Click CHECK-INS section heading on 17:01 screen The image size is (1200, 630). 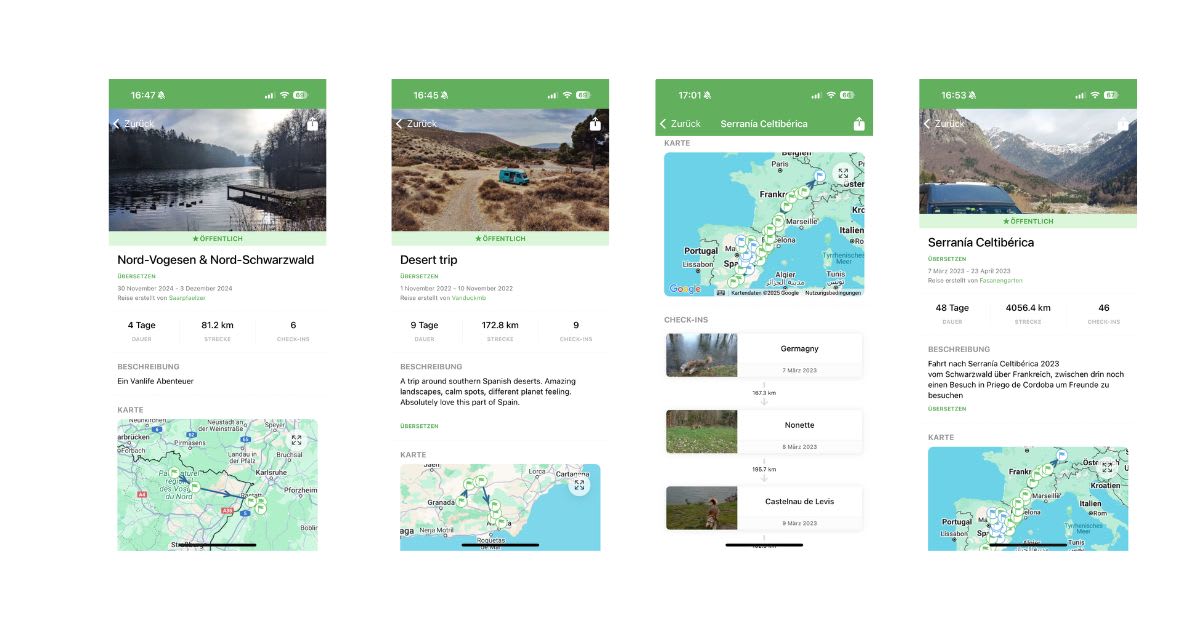coord(686,320)
